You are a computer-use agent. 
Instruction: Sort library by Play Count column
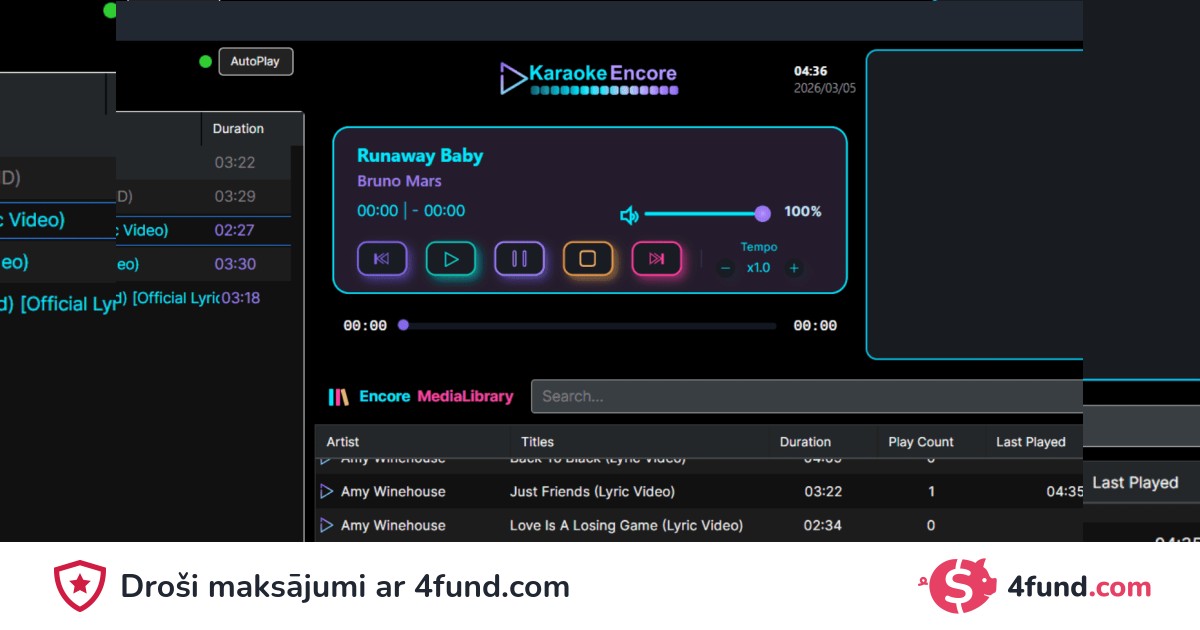pos(921,442)
